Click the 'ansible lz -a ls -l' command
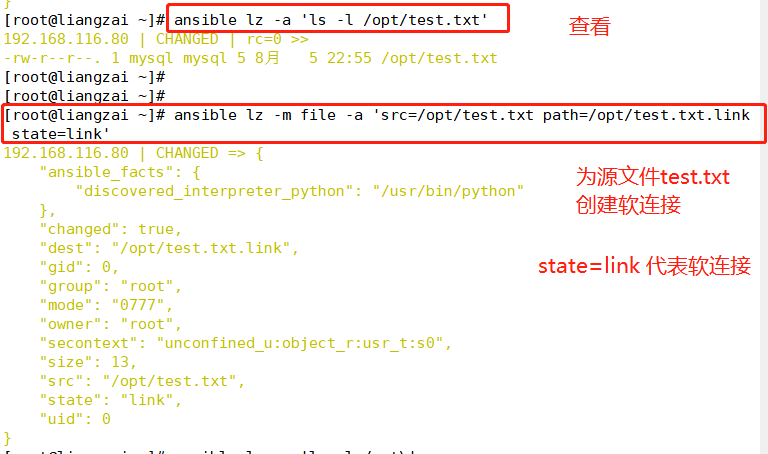The image size is (768, 454). click(331, 20)
